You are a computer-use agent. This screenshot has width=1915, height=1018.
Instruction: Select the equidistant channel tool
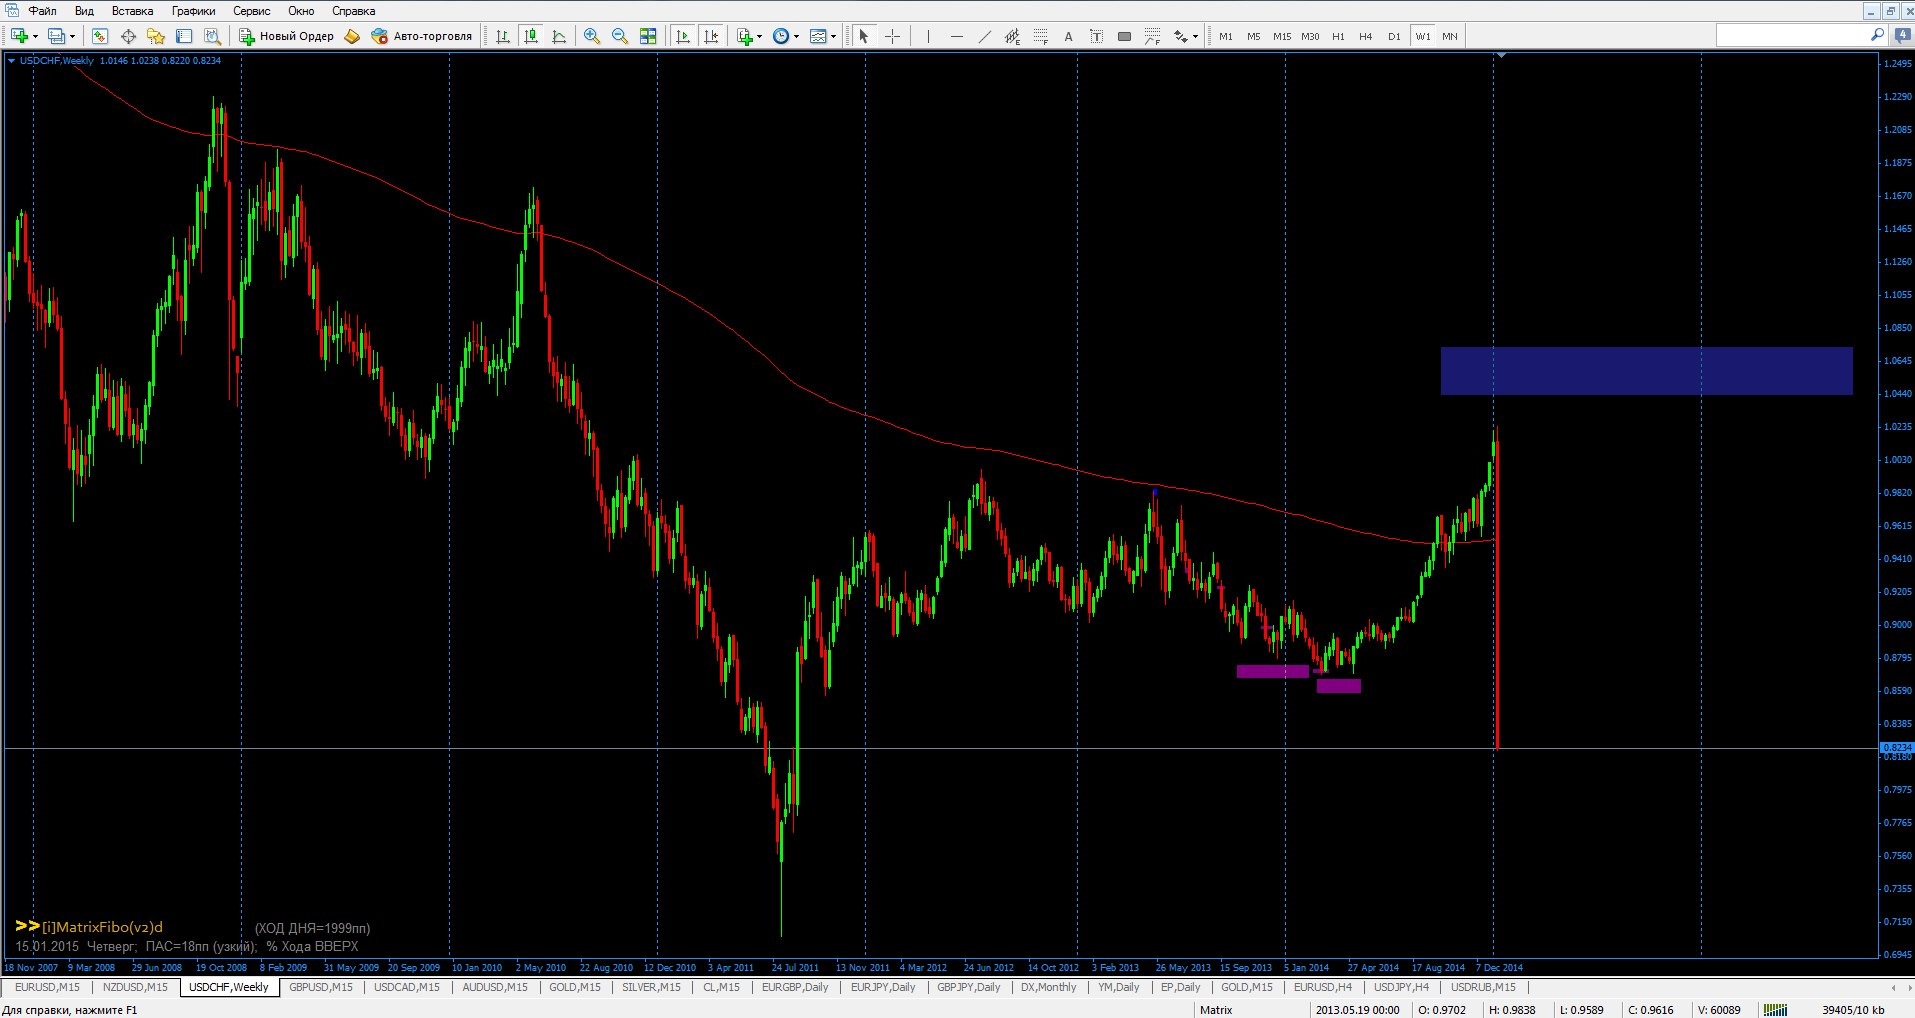1012,36
